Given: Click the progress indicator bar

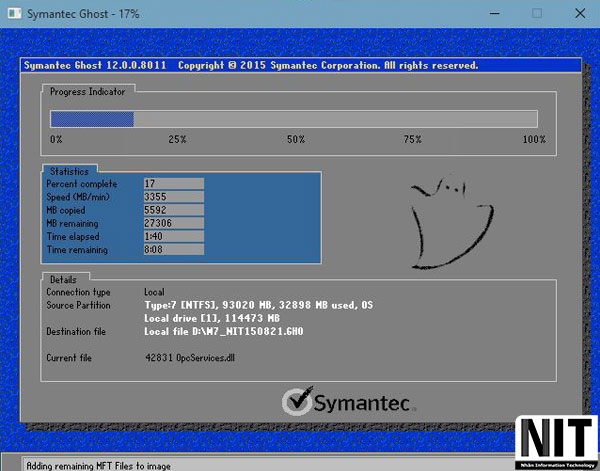Looking at the screenshot, I should click(x=294, y=119).
